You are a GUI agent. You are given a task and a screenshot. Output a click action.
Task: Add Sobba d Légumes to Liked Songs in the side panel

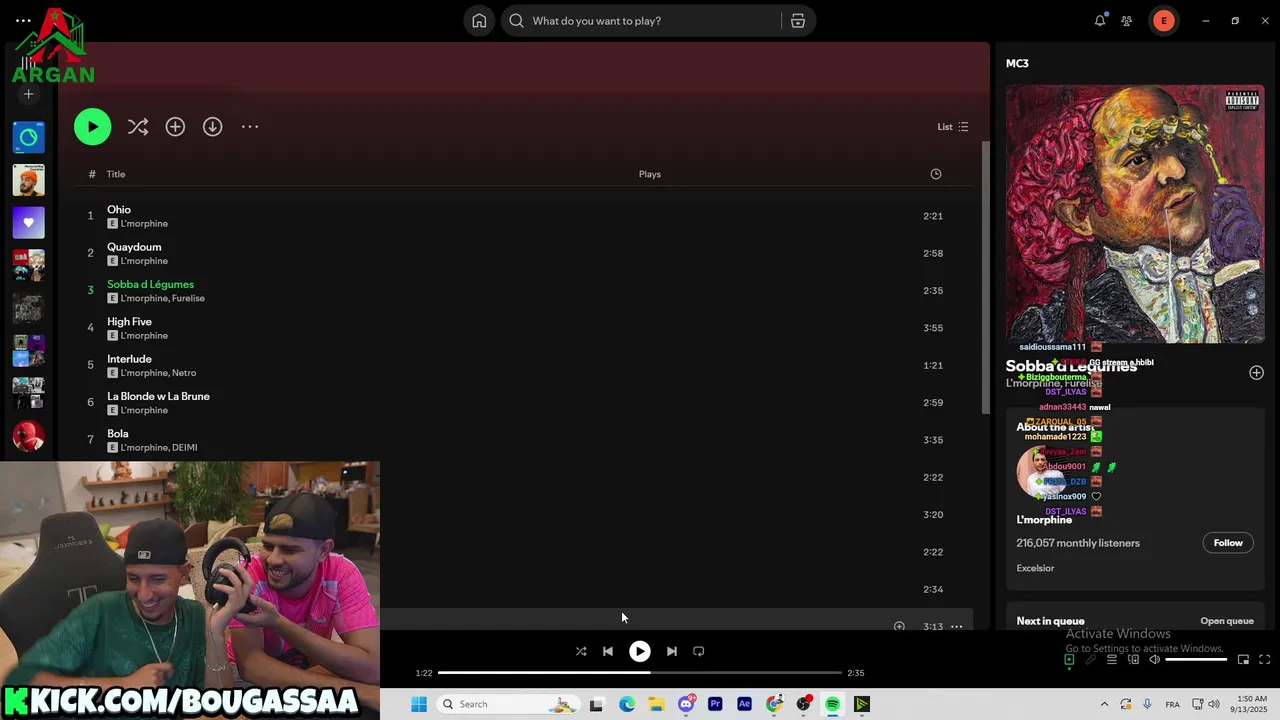1256,372
